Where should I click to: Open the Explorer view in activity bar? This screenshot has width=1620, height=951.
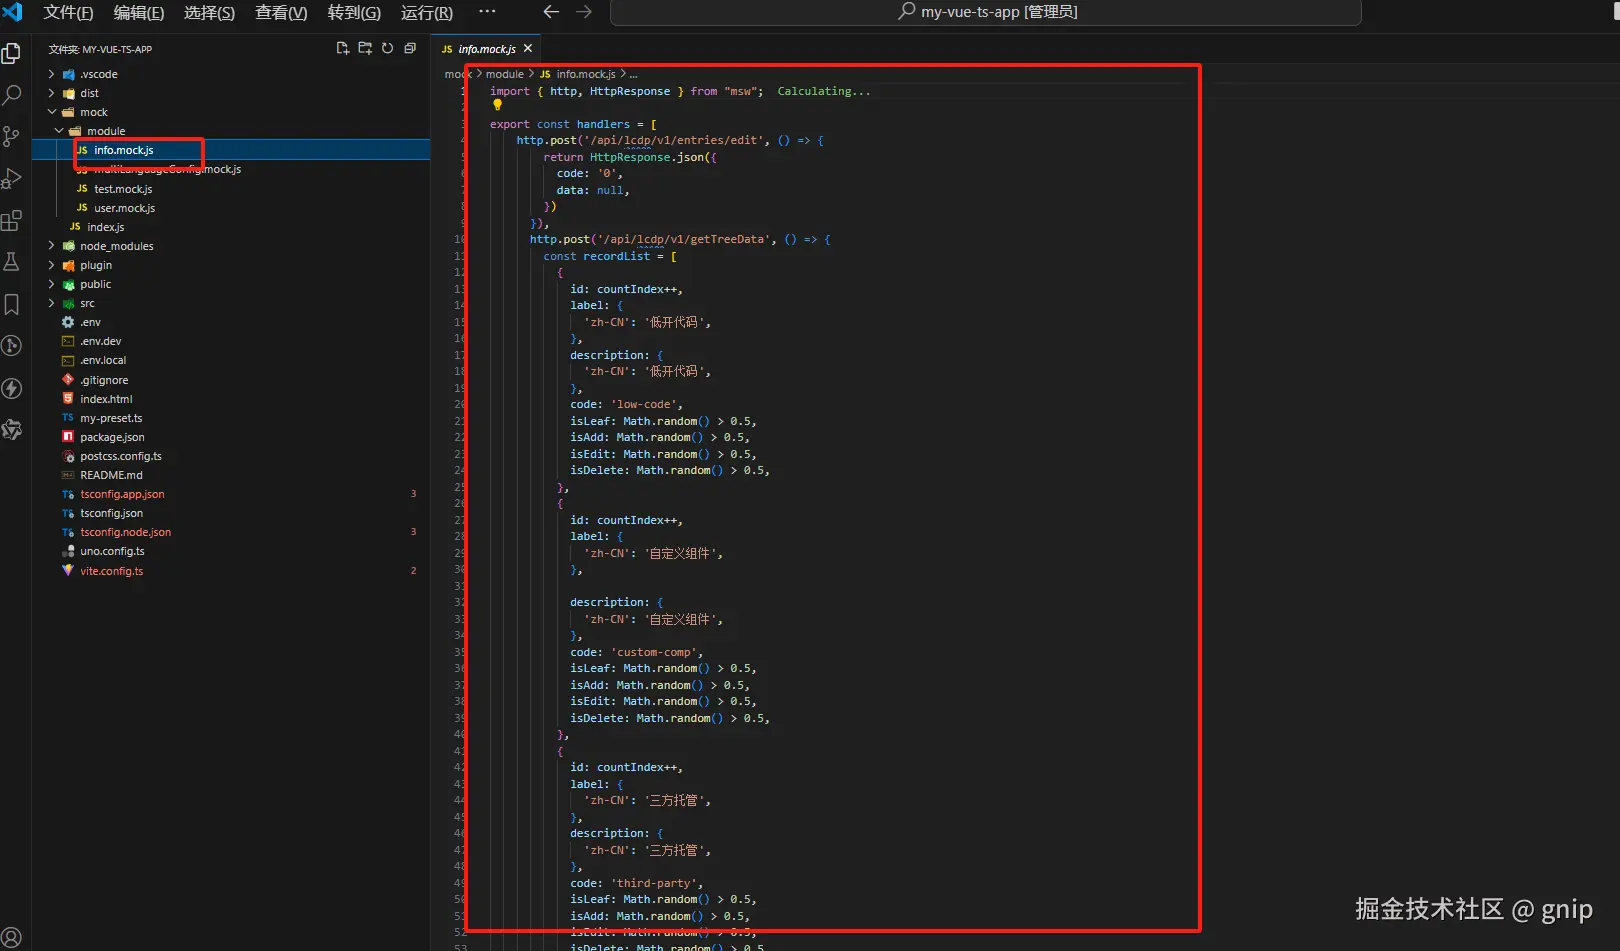(x=12, y=53)
